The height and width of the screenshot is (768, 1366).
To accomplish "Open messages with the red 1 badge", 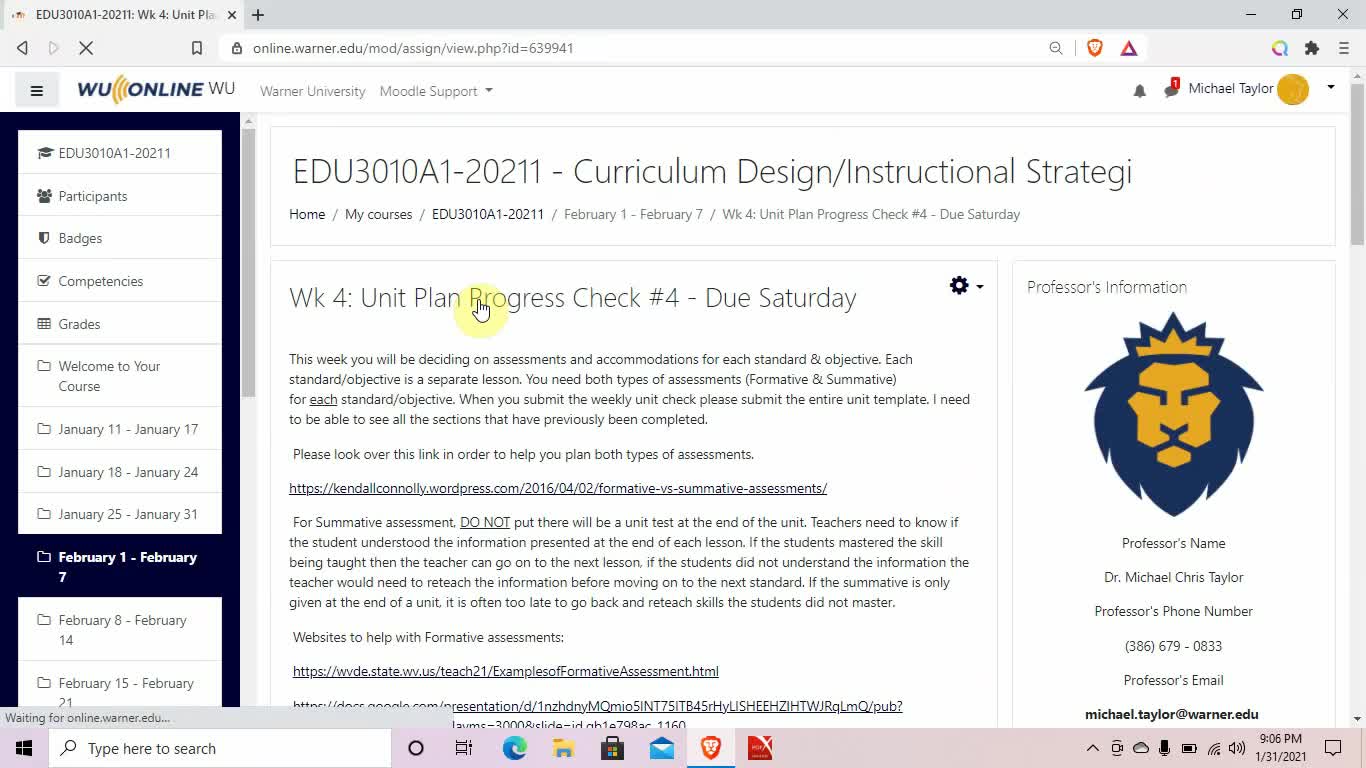I will [1171, 89].
